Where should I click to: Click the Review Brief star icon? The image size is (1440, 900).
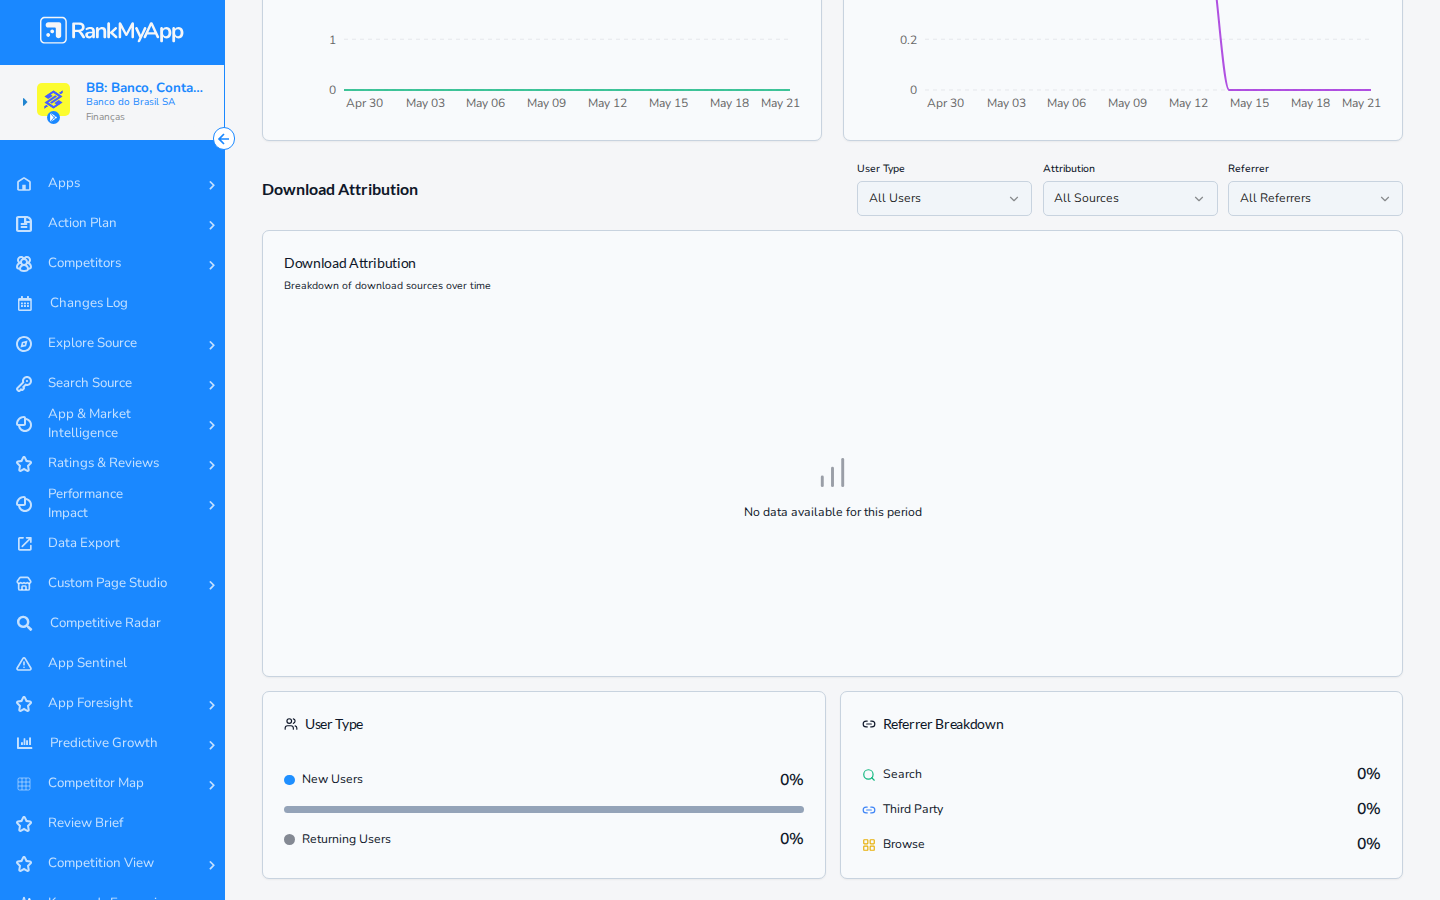[x=24, y=824]
